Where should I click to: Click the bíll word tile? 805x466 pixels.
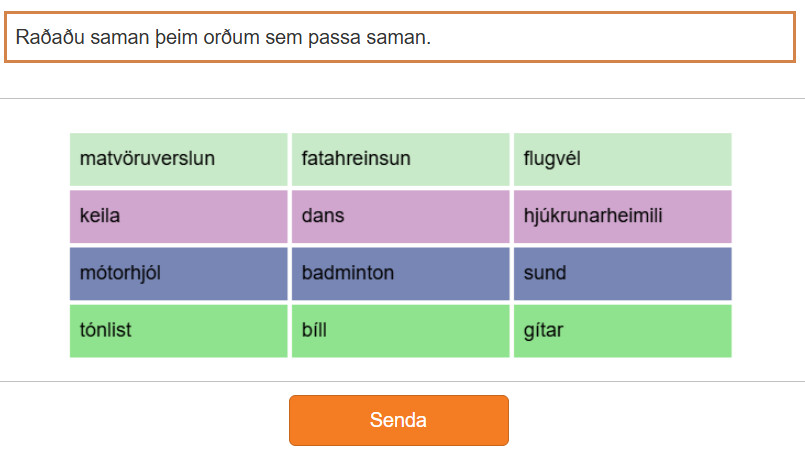400,330
